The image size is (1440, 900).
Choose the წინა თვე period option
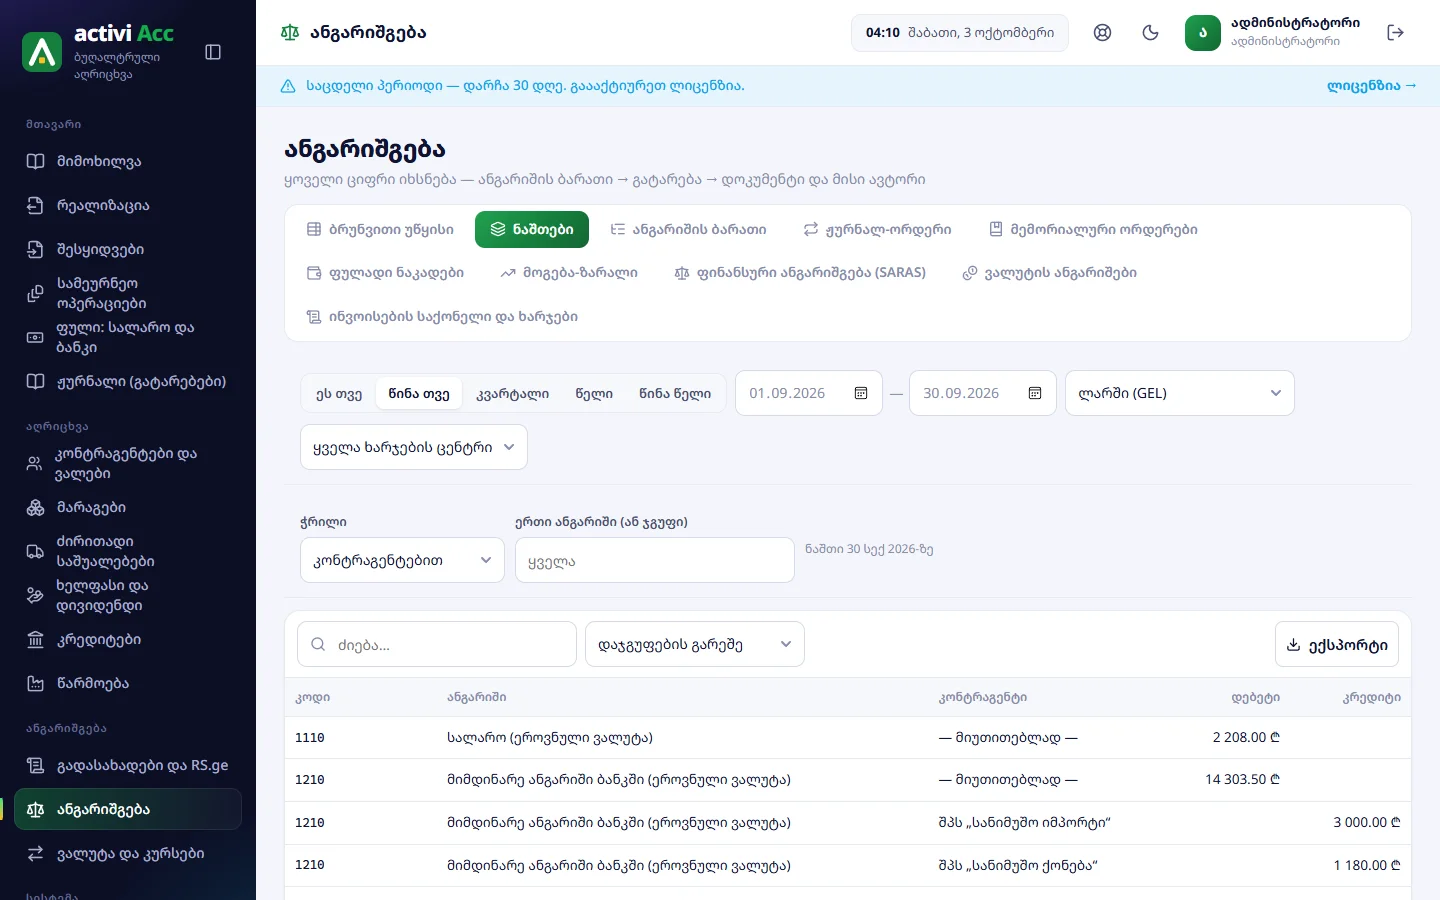[x=419, y=393]
